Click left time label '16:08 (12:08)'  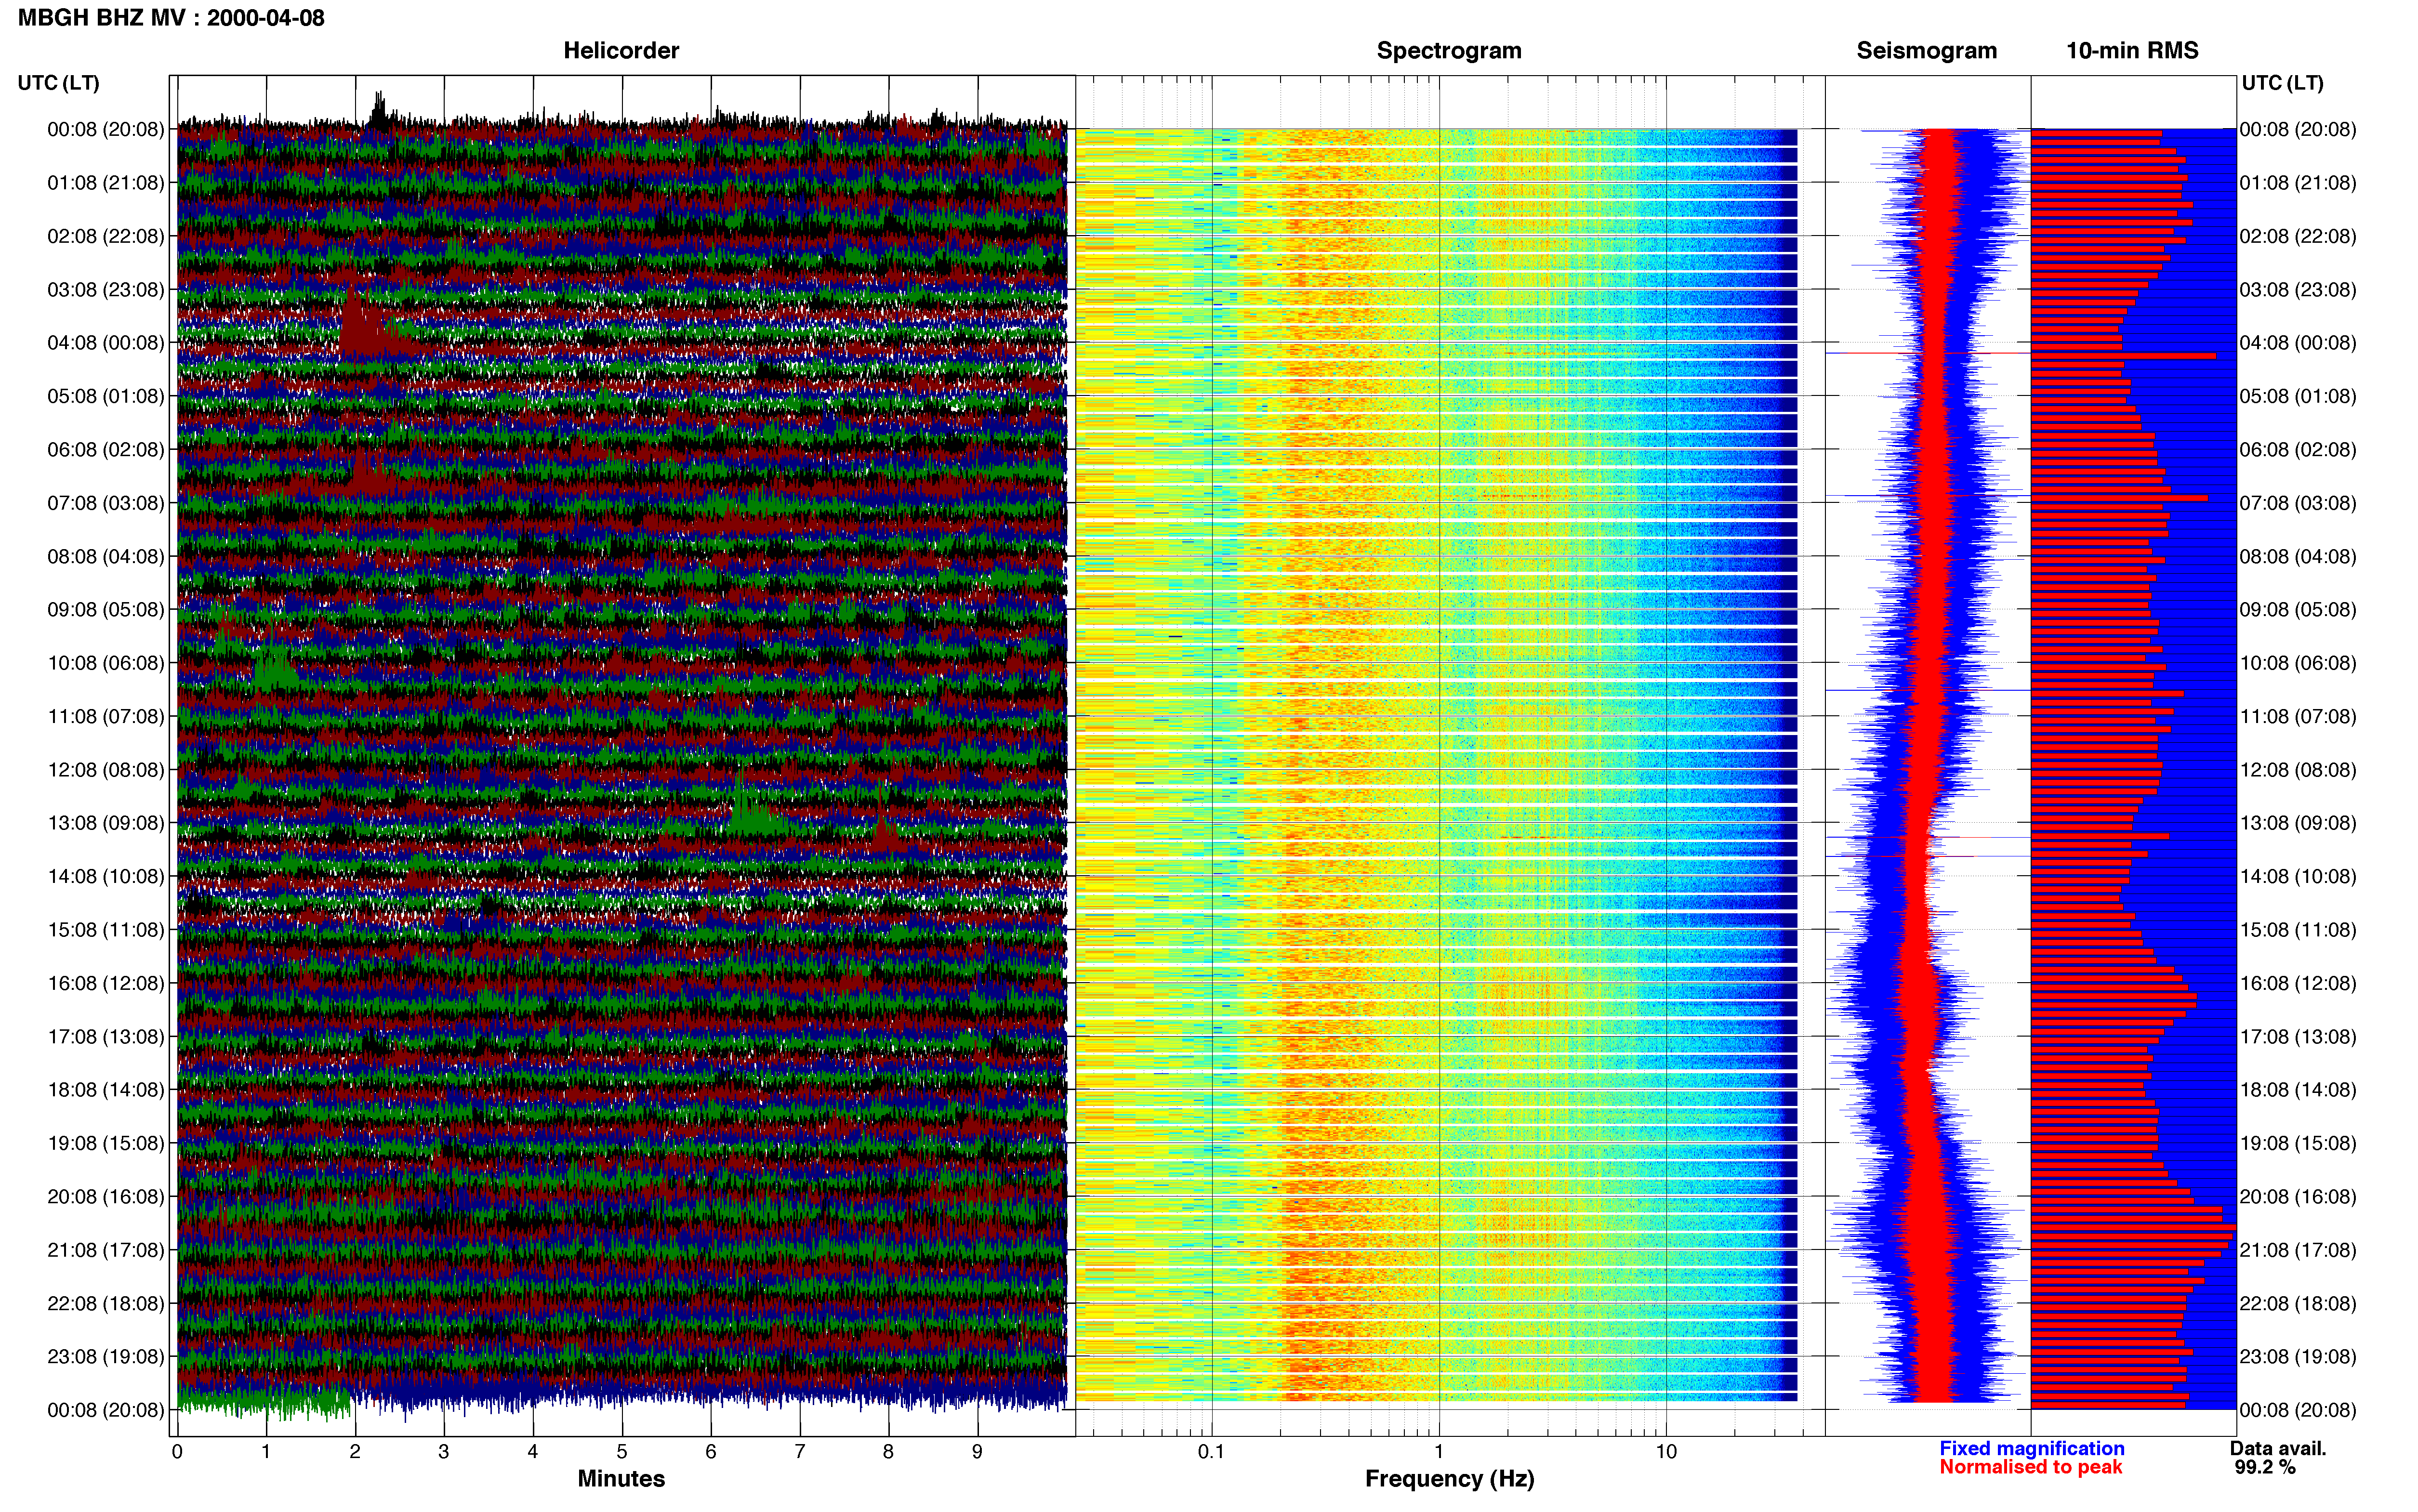[x=106, y=983]
